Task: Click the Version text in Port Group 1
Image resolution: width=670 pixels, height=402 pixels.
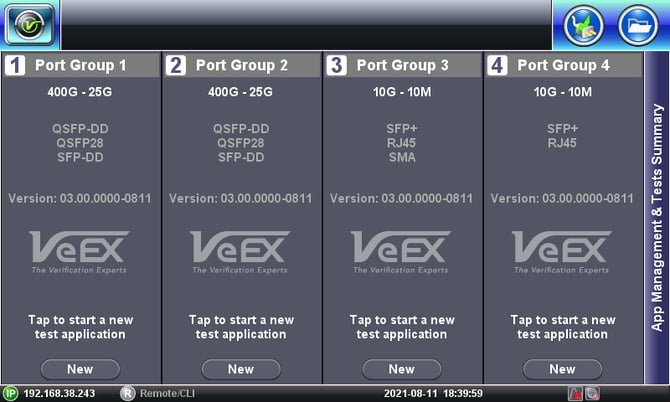Action: [79, 199]
